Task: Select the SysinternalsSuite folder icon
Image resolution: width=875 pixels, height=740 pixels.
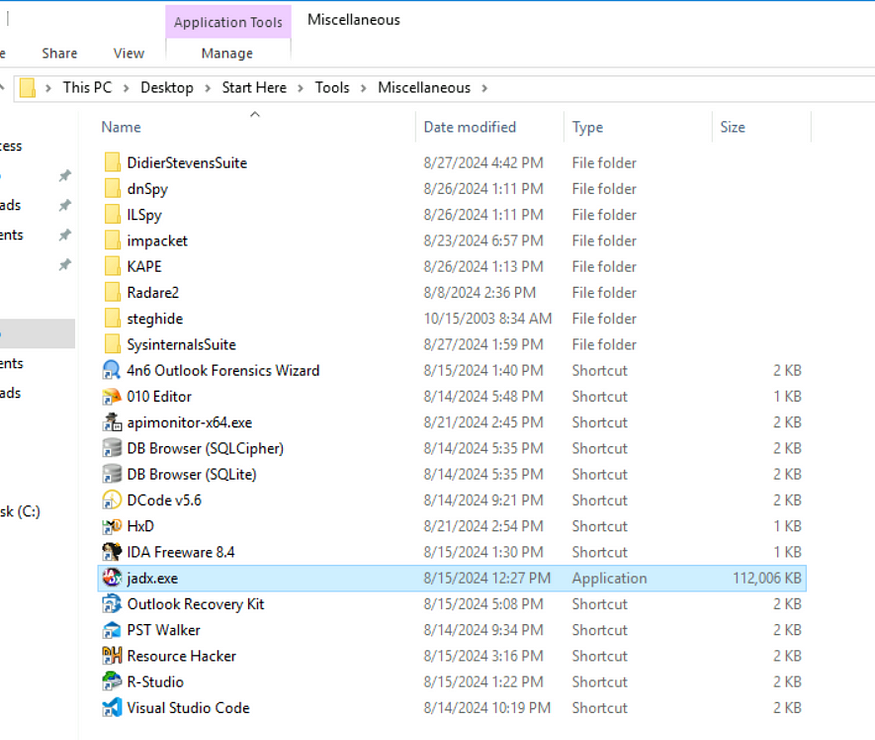Action: click(x=112, y=344)
